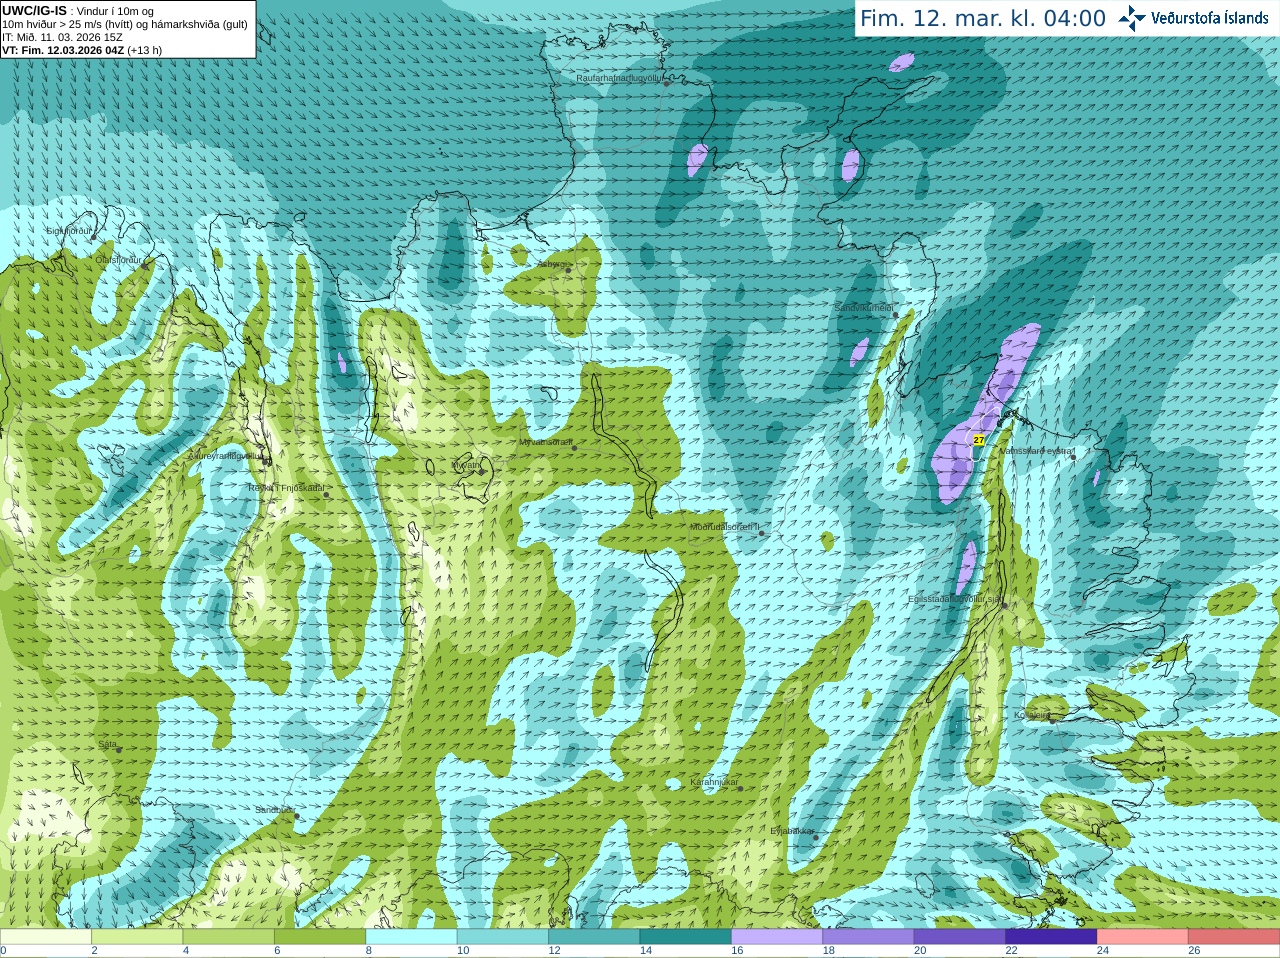Select the Mývatnsöræfi station label
The image size is (1280, 958).
pyautogui.click(x=545, y=442)
